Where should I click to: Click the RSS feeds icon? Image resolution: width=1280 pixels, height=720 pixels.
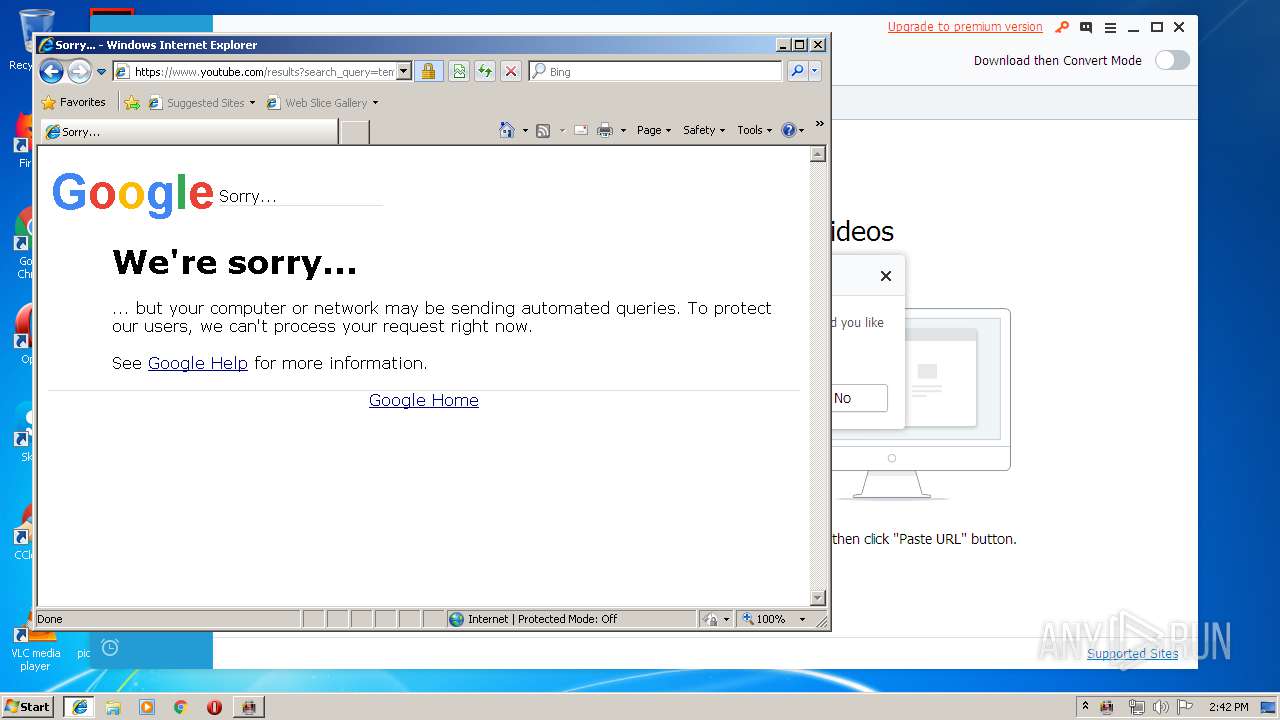tap(543, 130)
